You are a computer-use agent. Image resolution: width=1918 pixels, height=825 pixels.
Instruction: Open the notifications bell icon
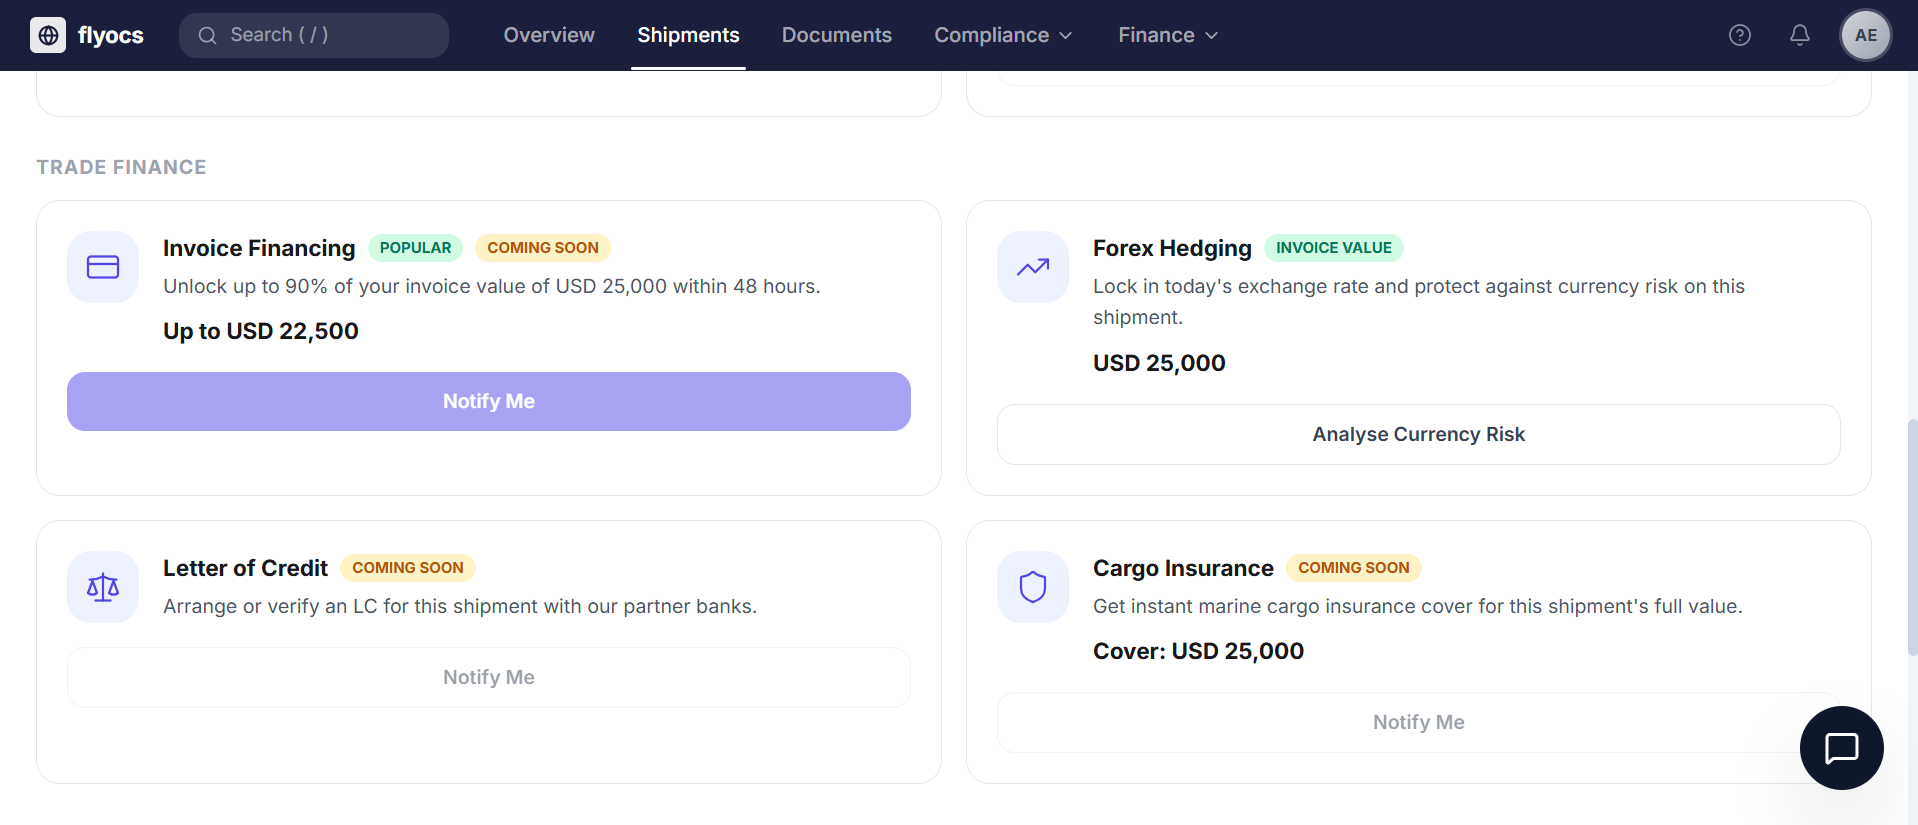(x=1800, y=35)
